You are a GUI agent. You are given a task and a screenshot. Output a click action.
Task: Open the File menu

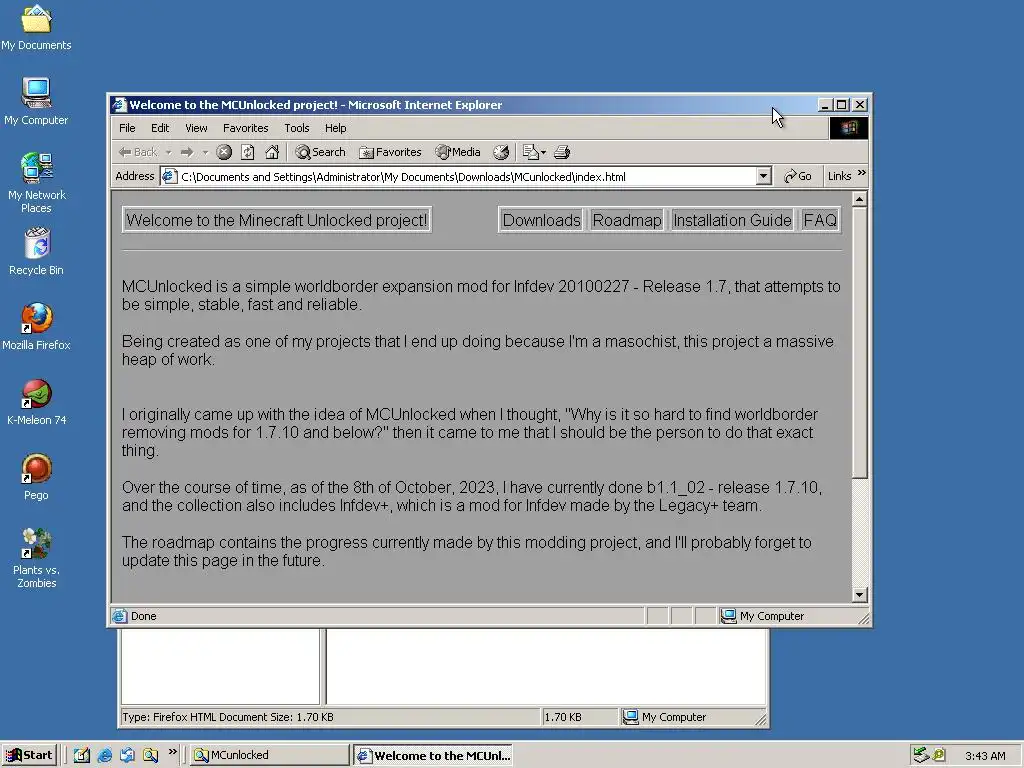[127, 128]
